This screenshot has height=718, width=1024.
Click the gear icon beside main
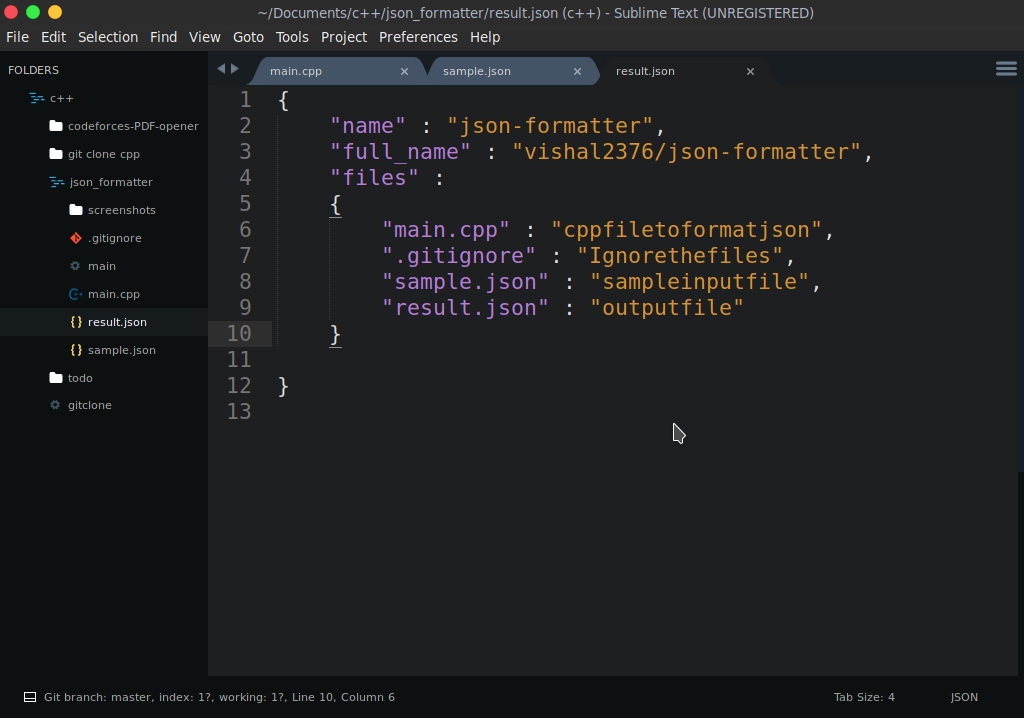click(75, 266)
